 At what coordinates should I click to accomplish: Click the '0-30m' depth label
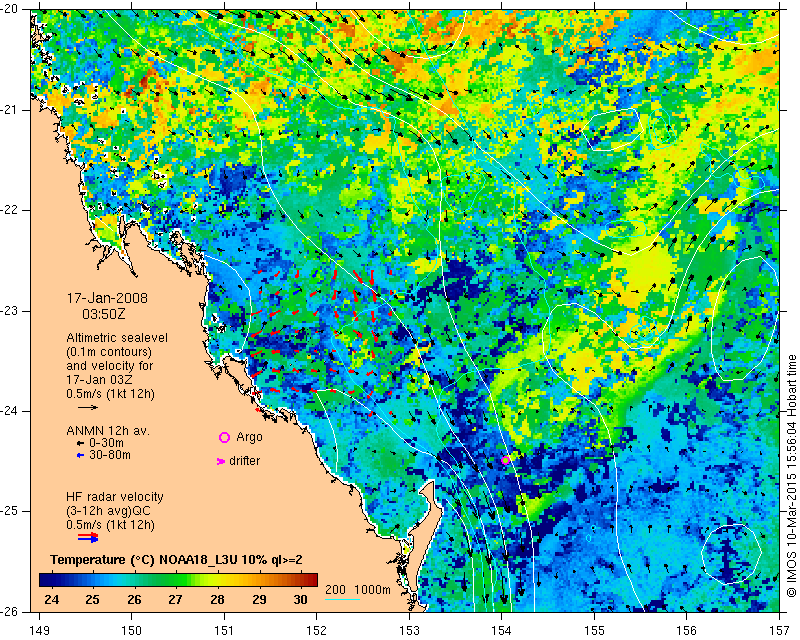pyautogui.click(x=107, y=443)
